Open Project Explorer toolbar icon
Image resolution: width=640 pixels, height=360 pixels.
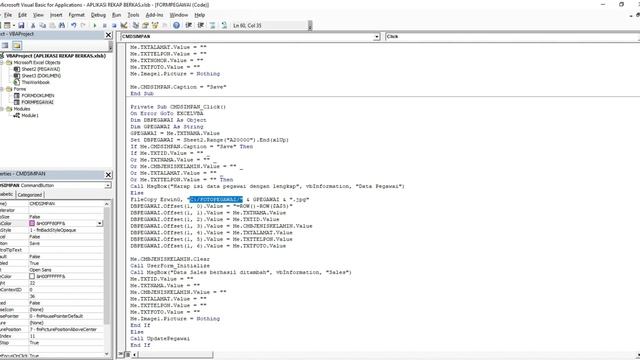tap(136, 25)
